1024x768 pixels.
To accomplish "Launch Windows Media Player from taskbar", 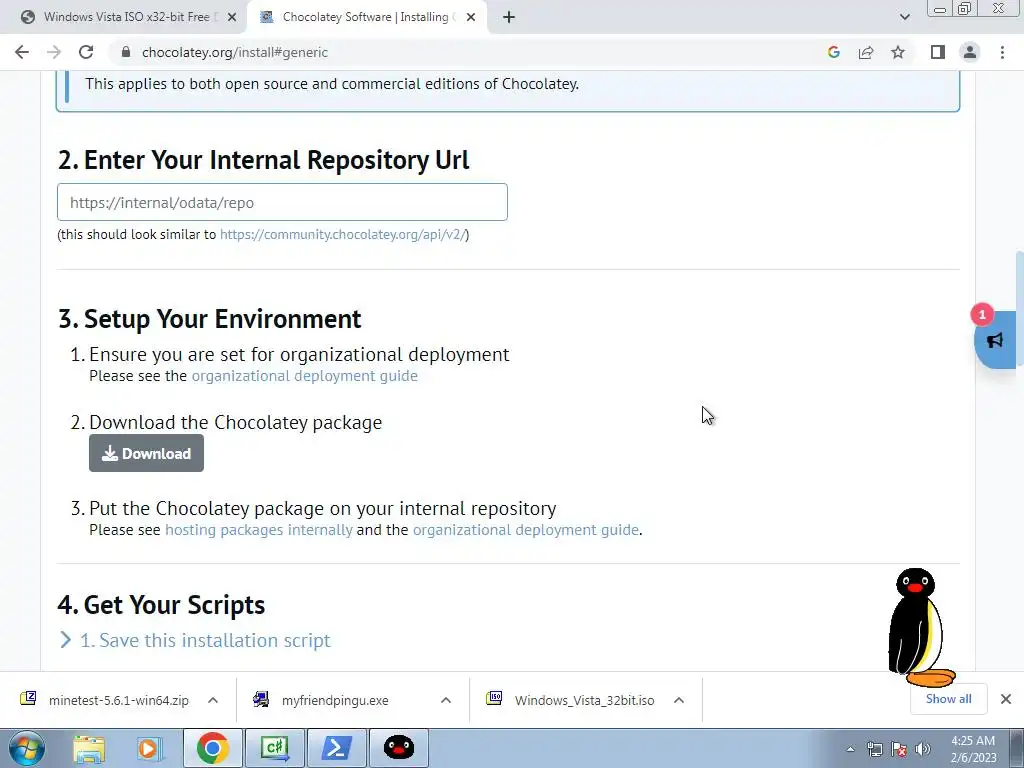I will (x=149, y=748).
